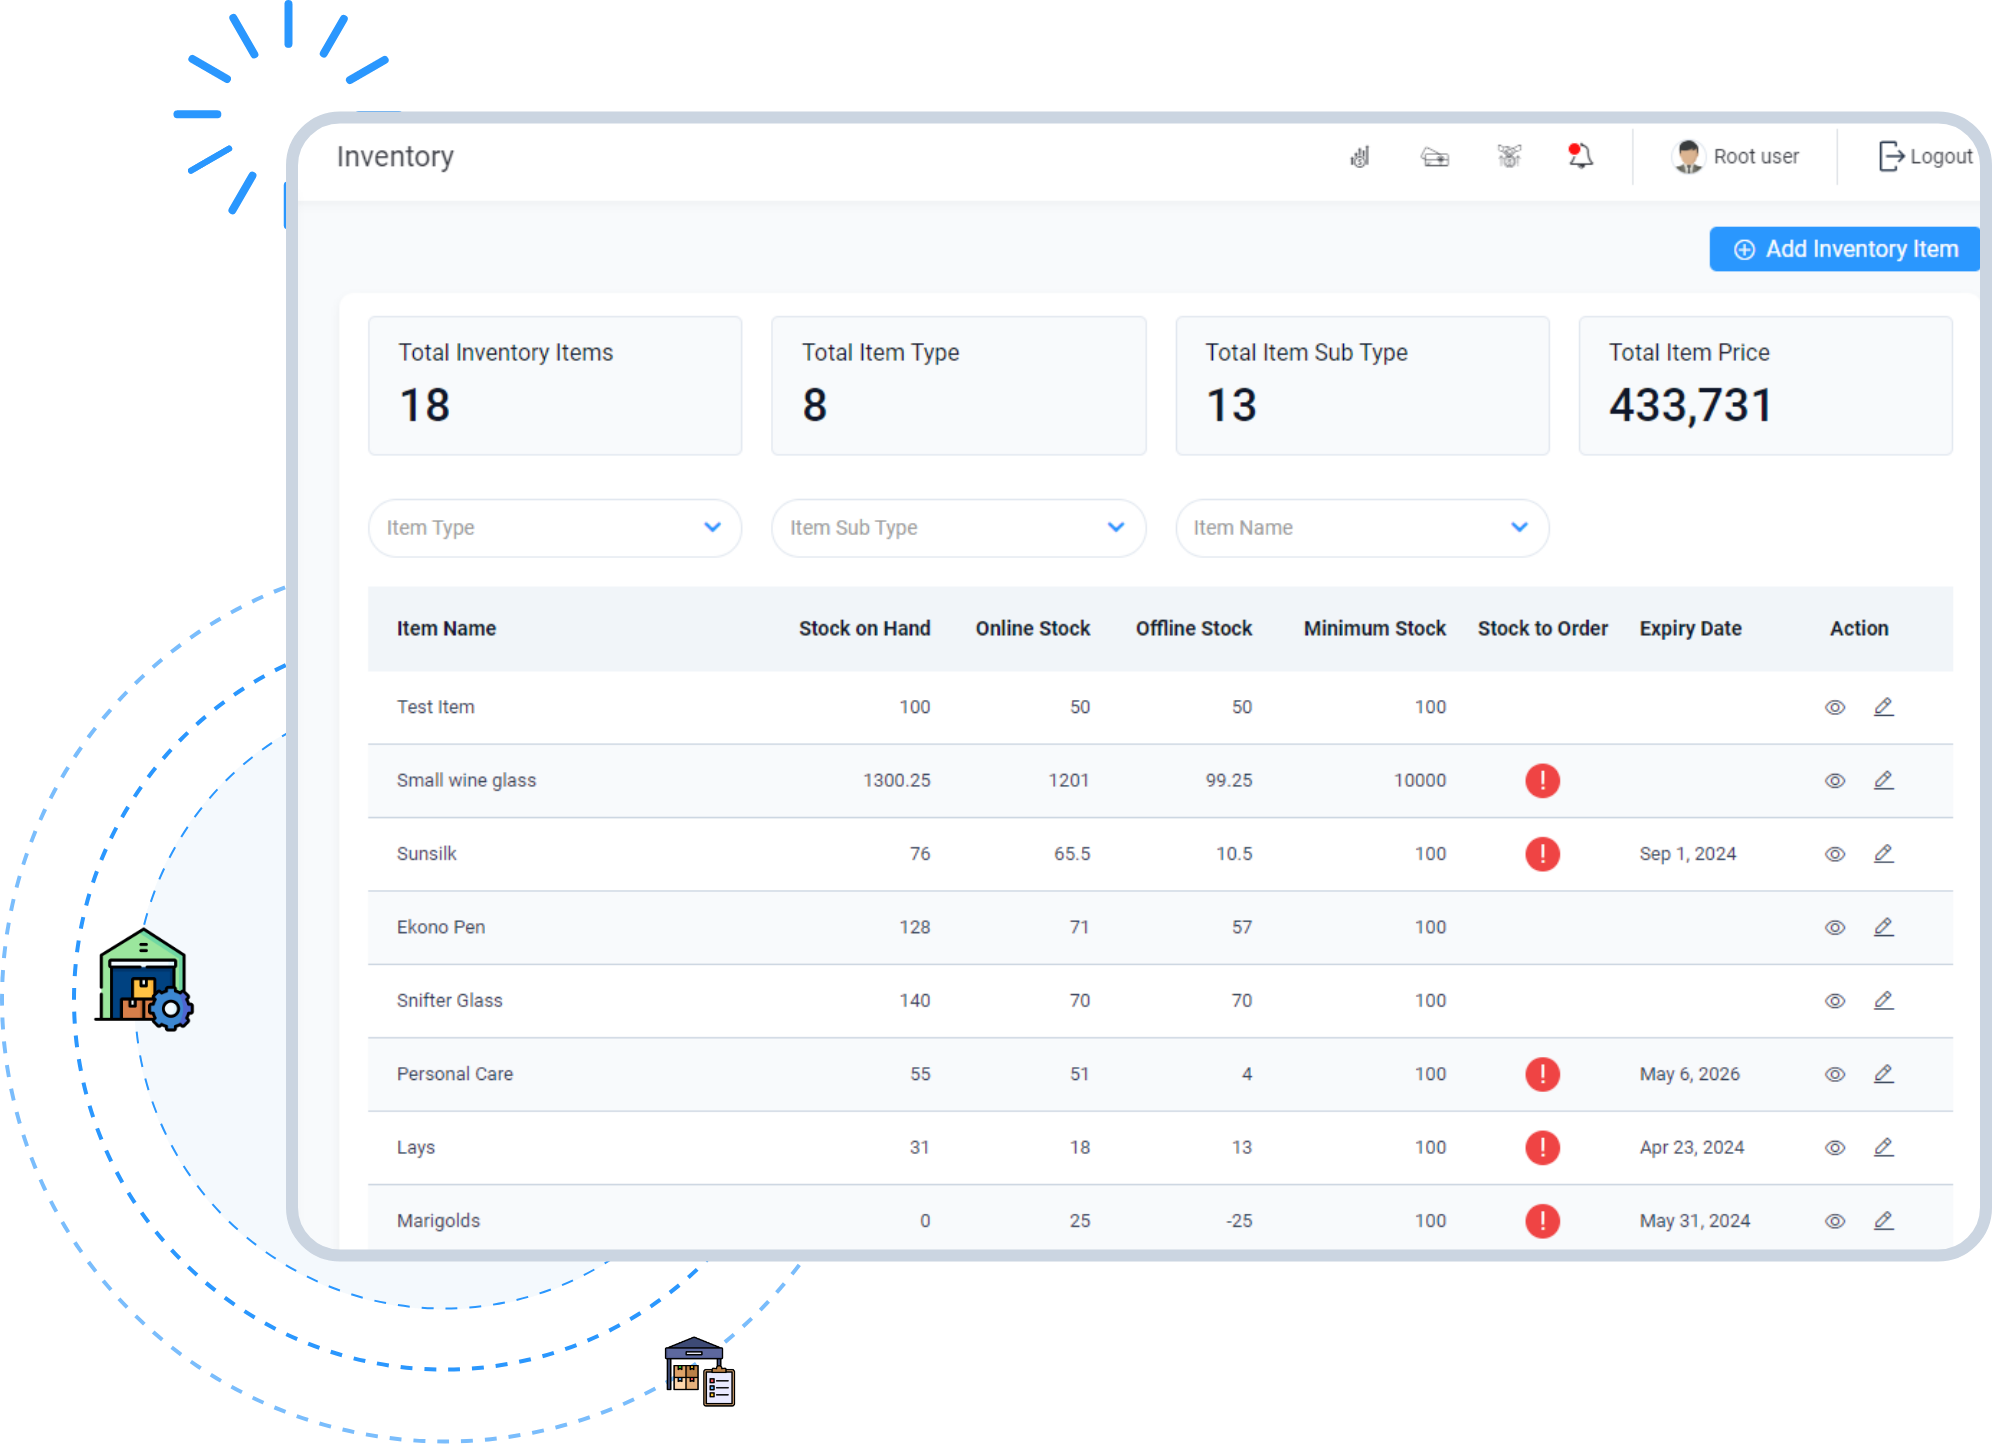Click red stock alert for Lays
This screenshot has width=1992, height=1444.
click(x=1543, y=1148)
